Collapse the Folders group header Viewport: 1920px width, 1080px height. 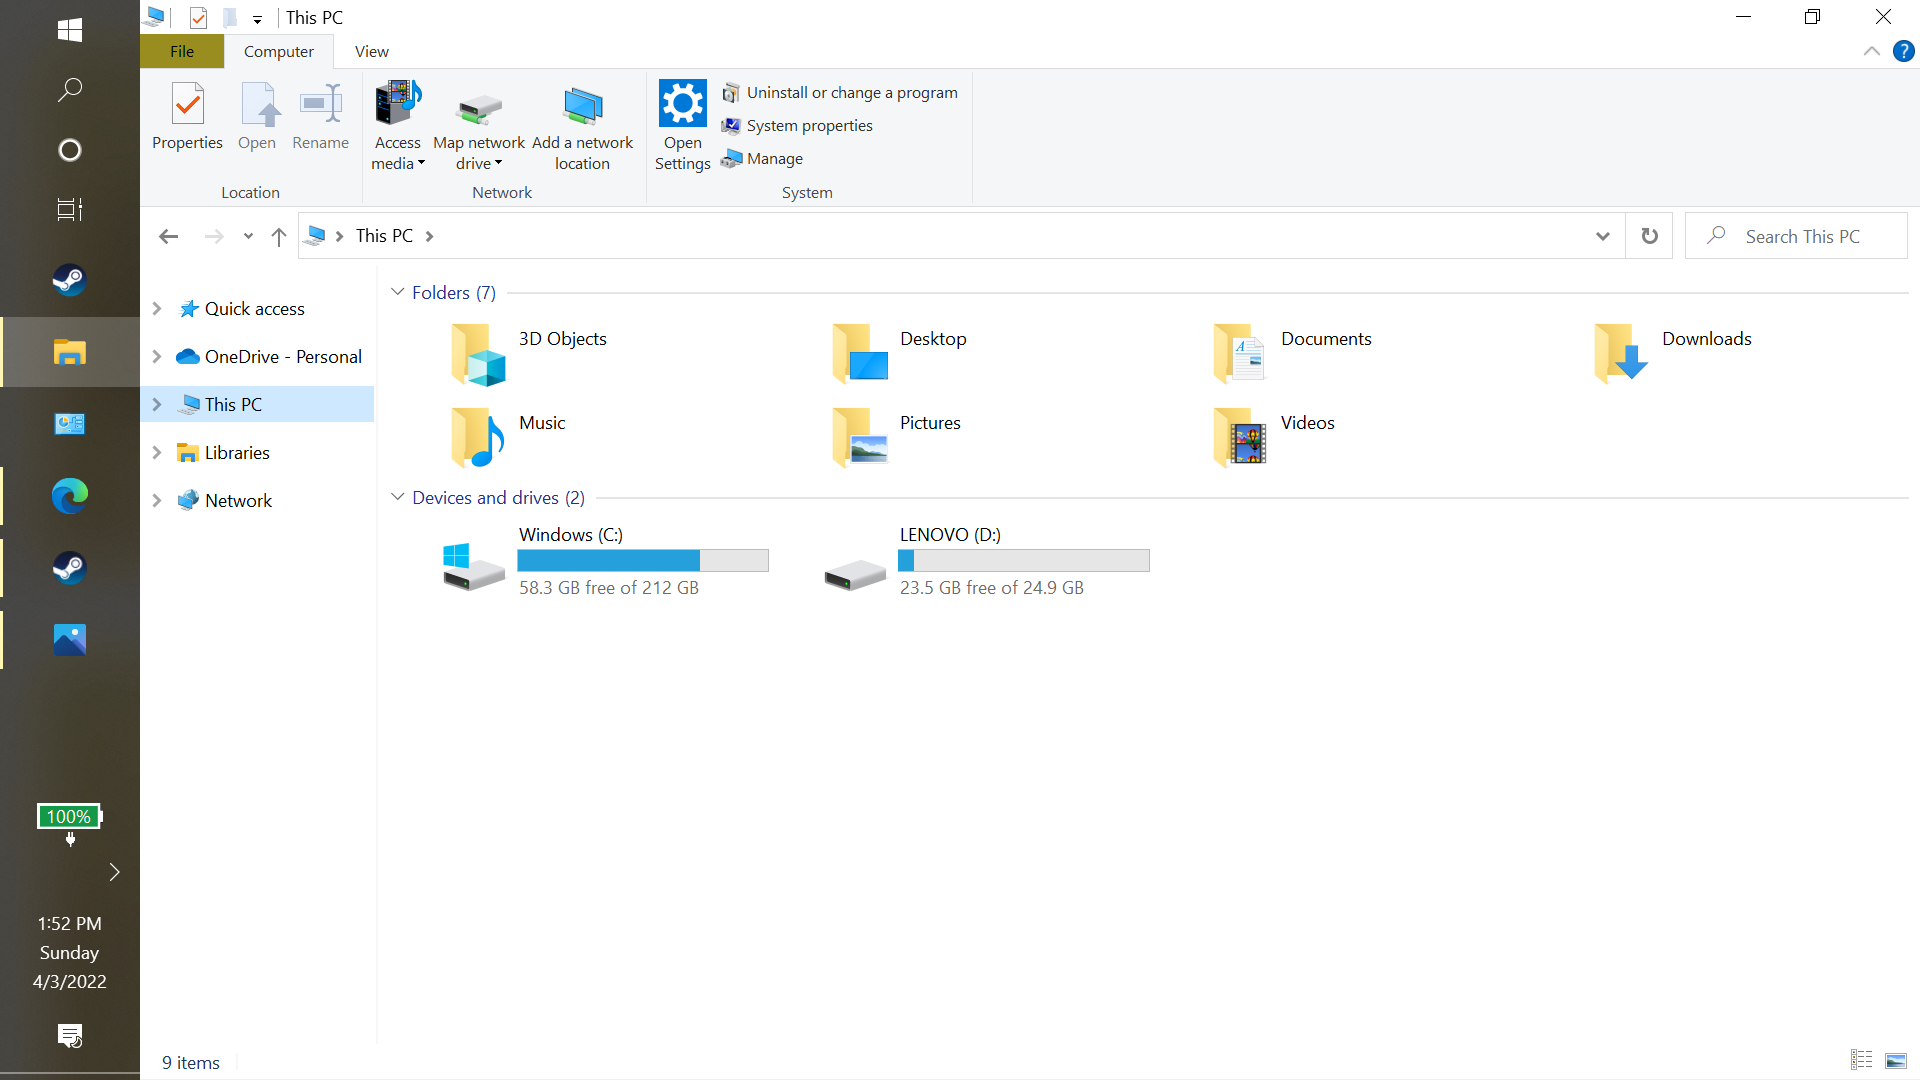[x=397, y=292]
